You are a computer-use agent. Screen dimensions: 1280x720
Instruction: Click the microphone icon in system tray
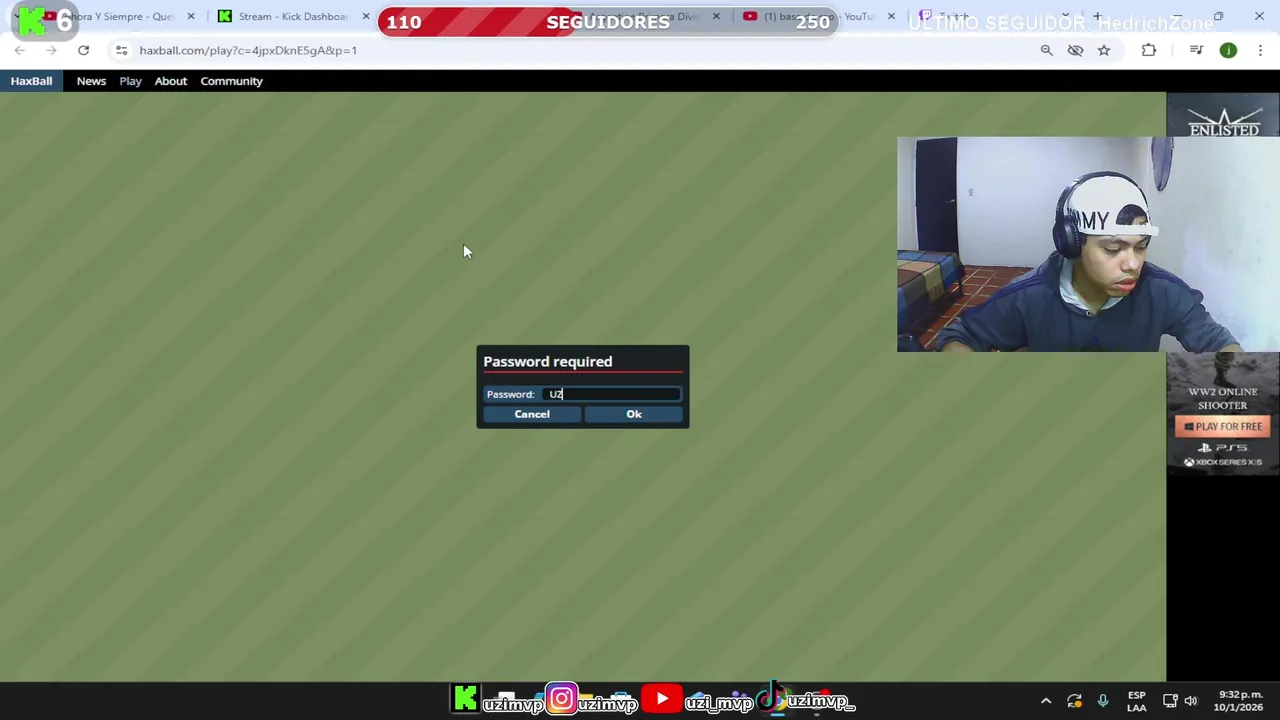coord(1102,701)
